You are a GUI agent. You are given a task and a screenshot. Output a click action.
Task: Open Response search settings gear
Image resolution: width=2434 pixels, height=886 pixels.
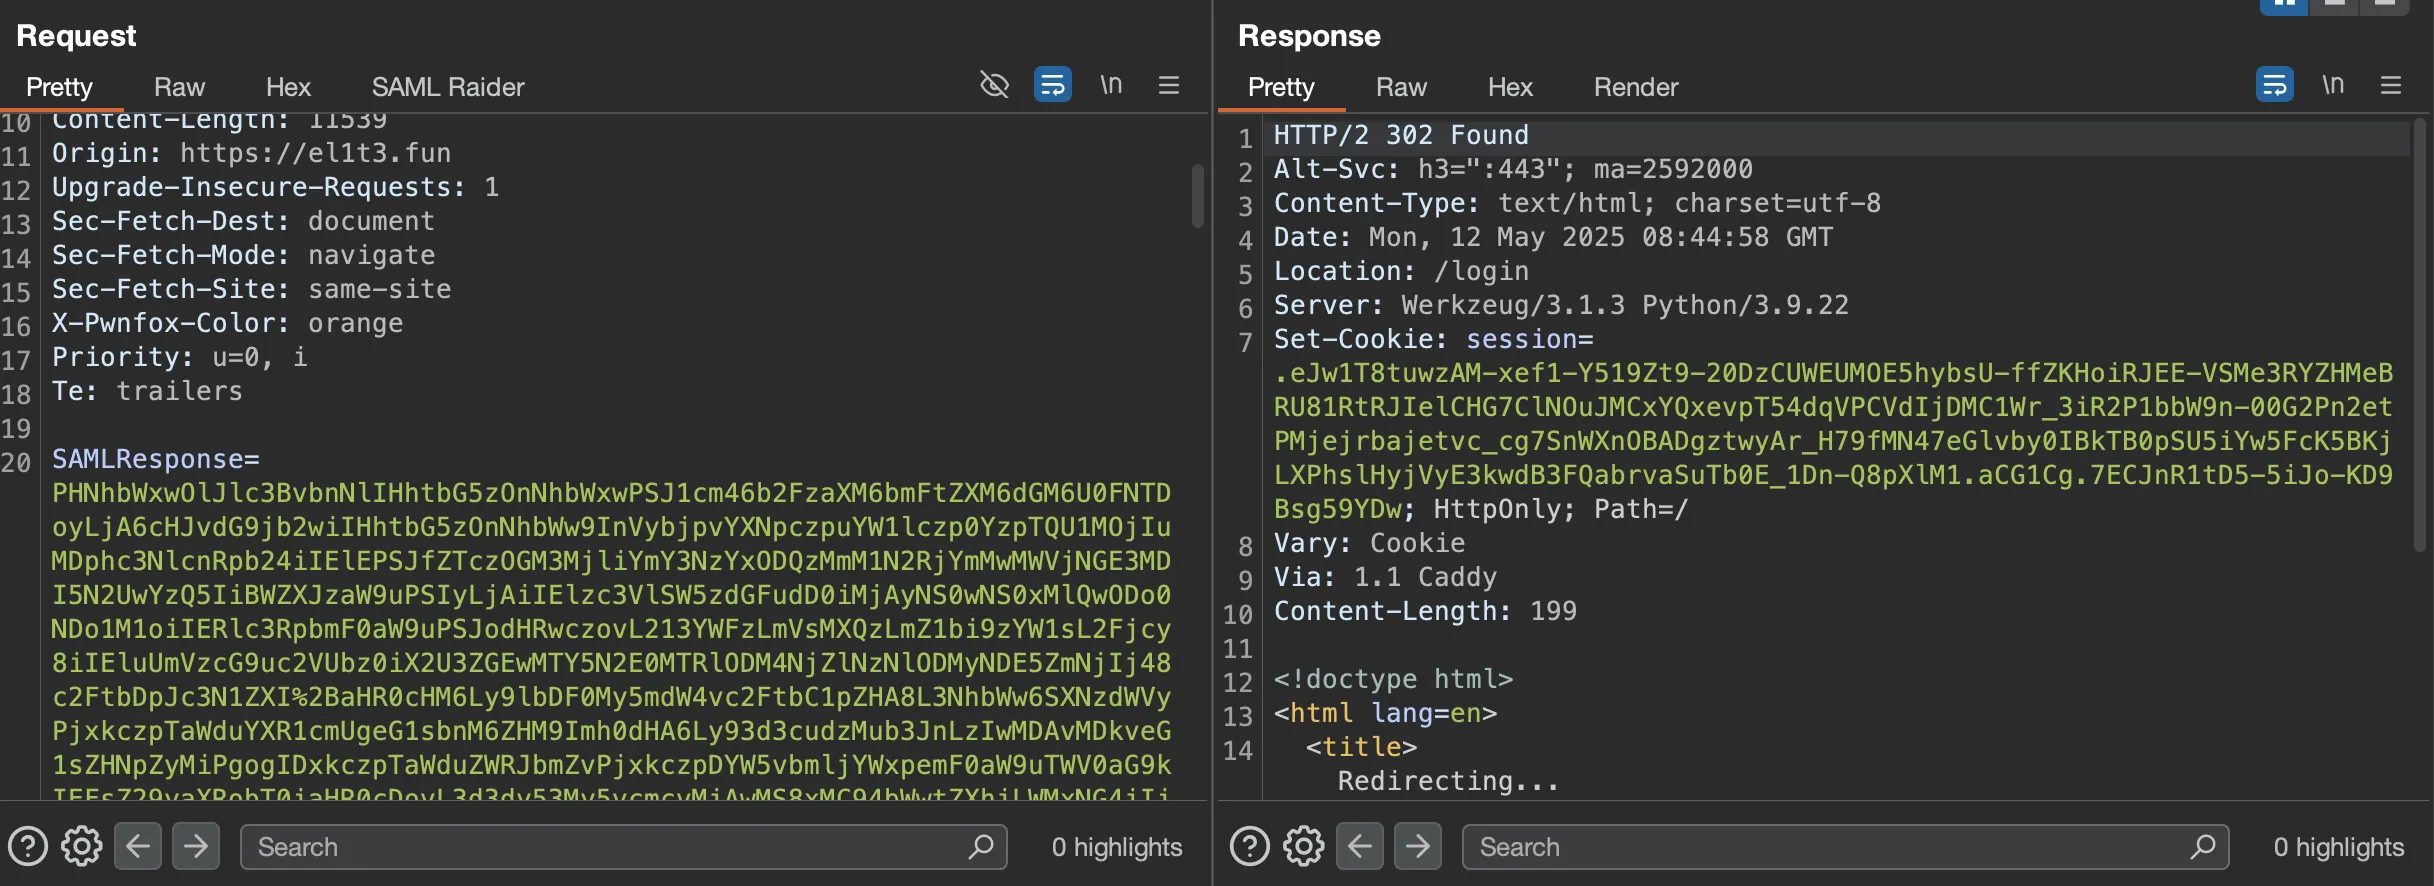pos(1304,846)
